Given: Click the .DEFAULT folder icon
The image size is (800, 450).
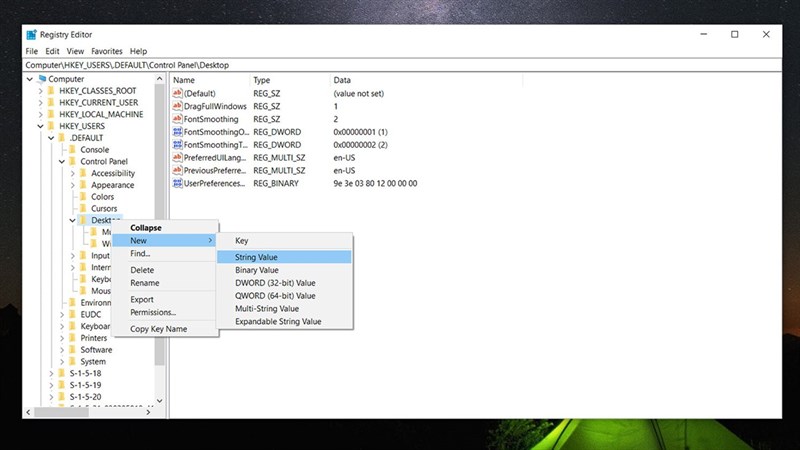Looking at the screenshot, I should [x=61, y=137].
